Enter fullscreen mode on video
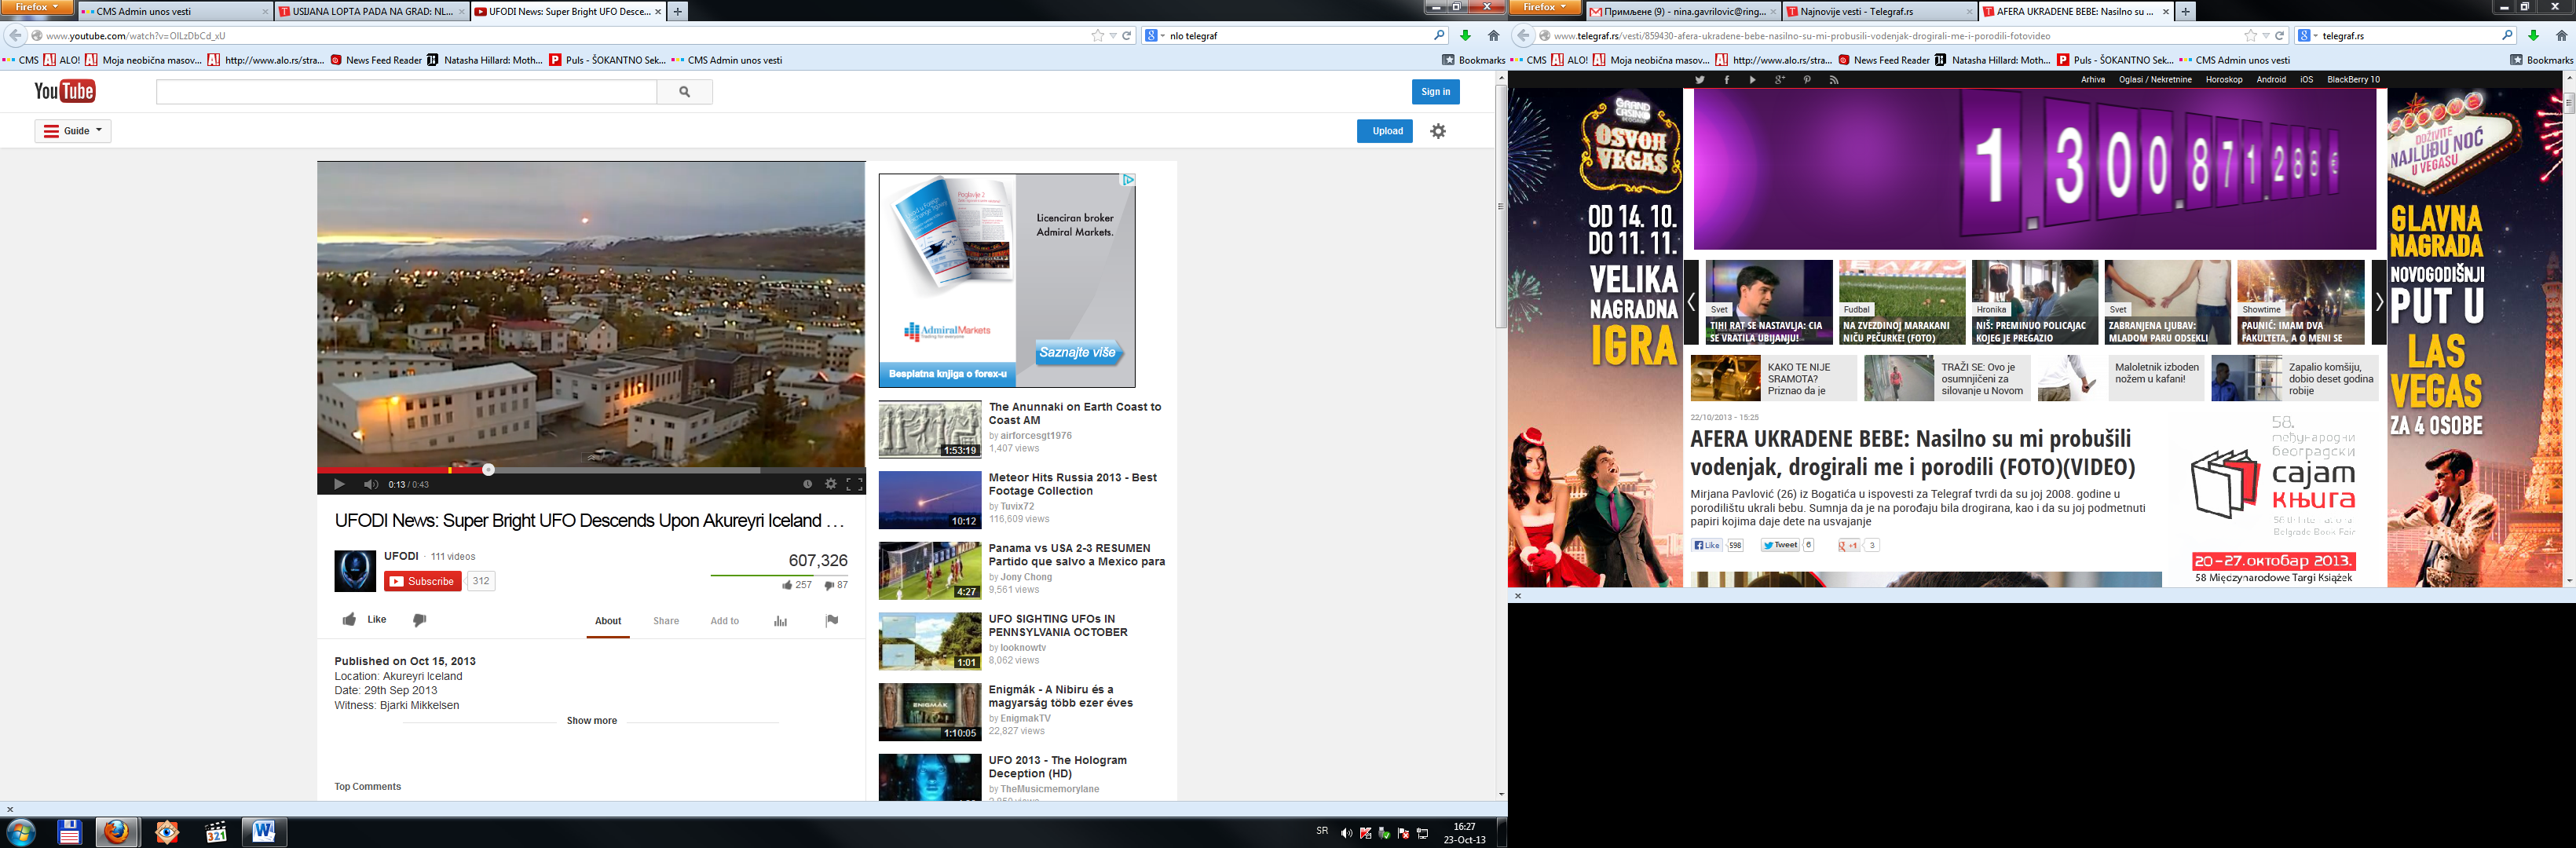This screenshot has width=2576, height=848. 854,484
